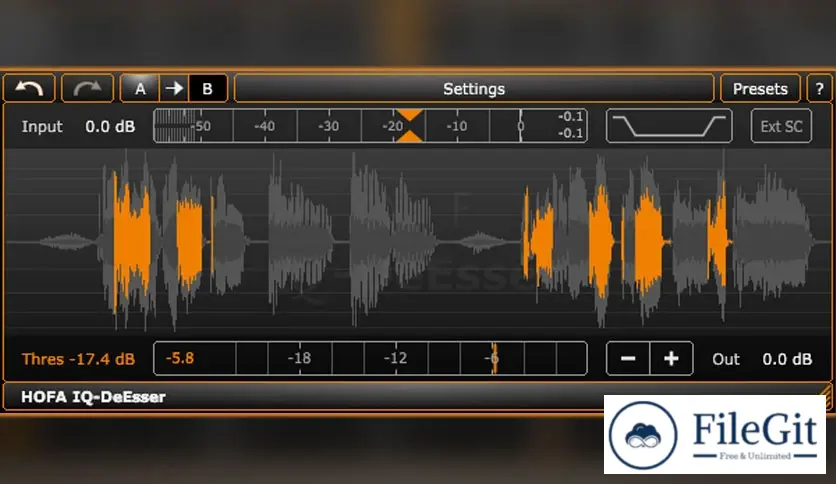
Task: Click the HOFA IQ-DeEsser title label
Action: click(x=93, y=397)
